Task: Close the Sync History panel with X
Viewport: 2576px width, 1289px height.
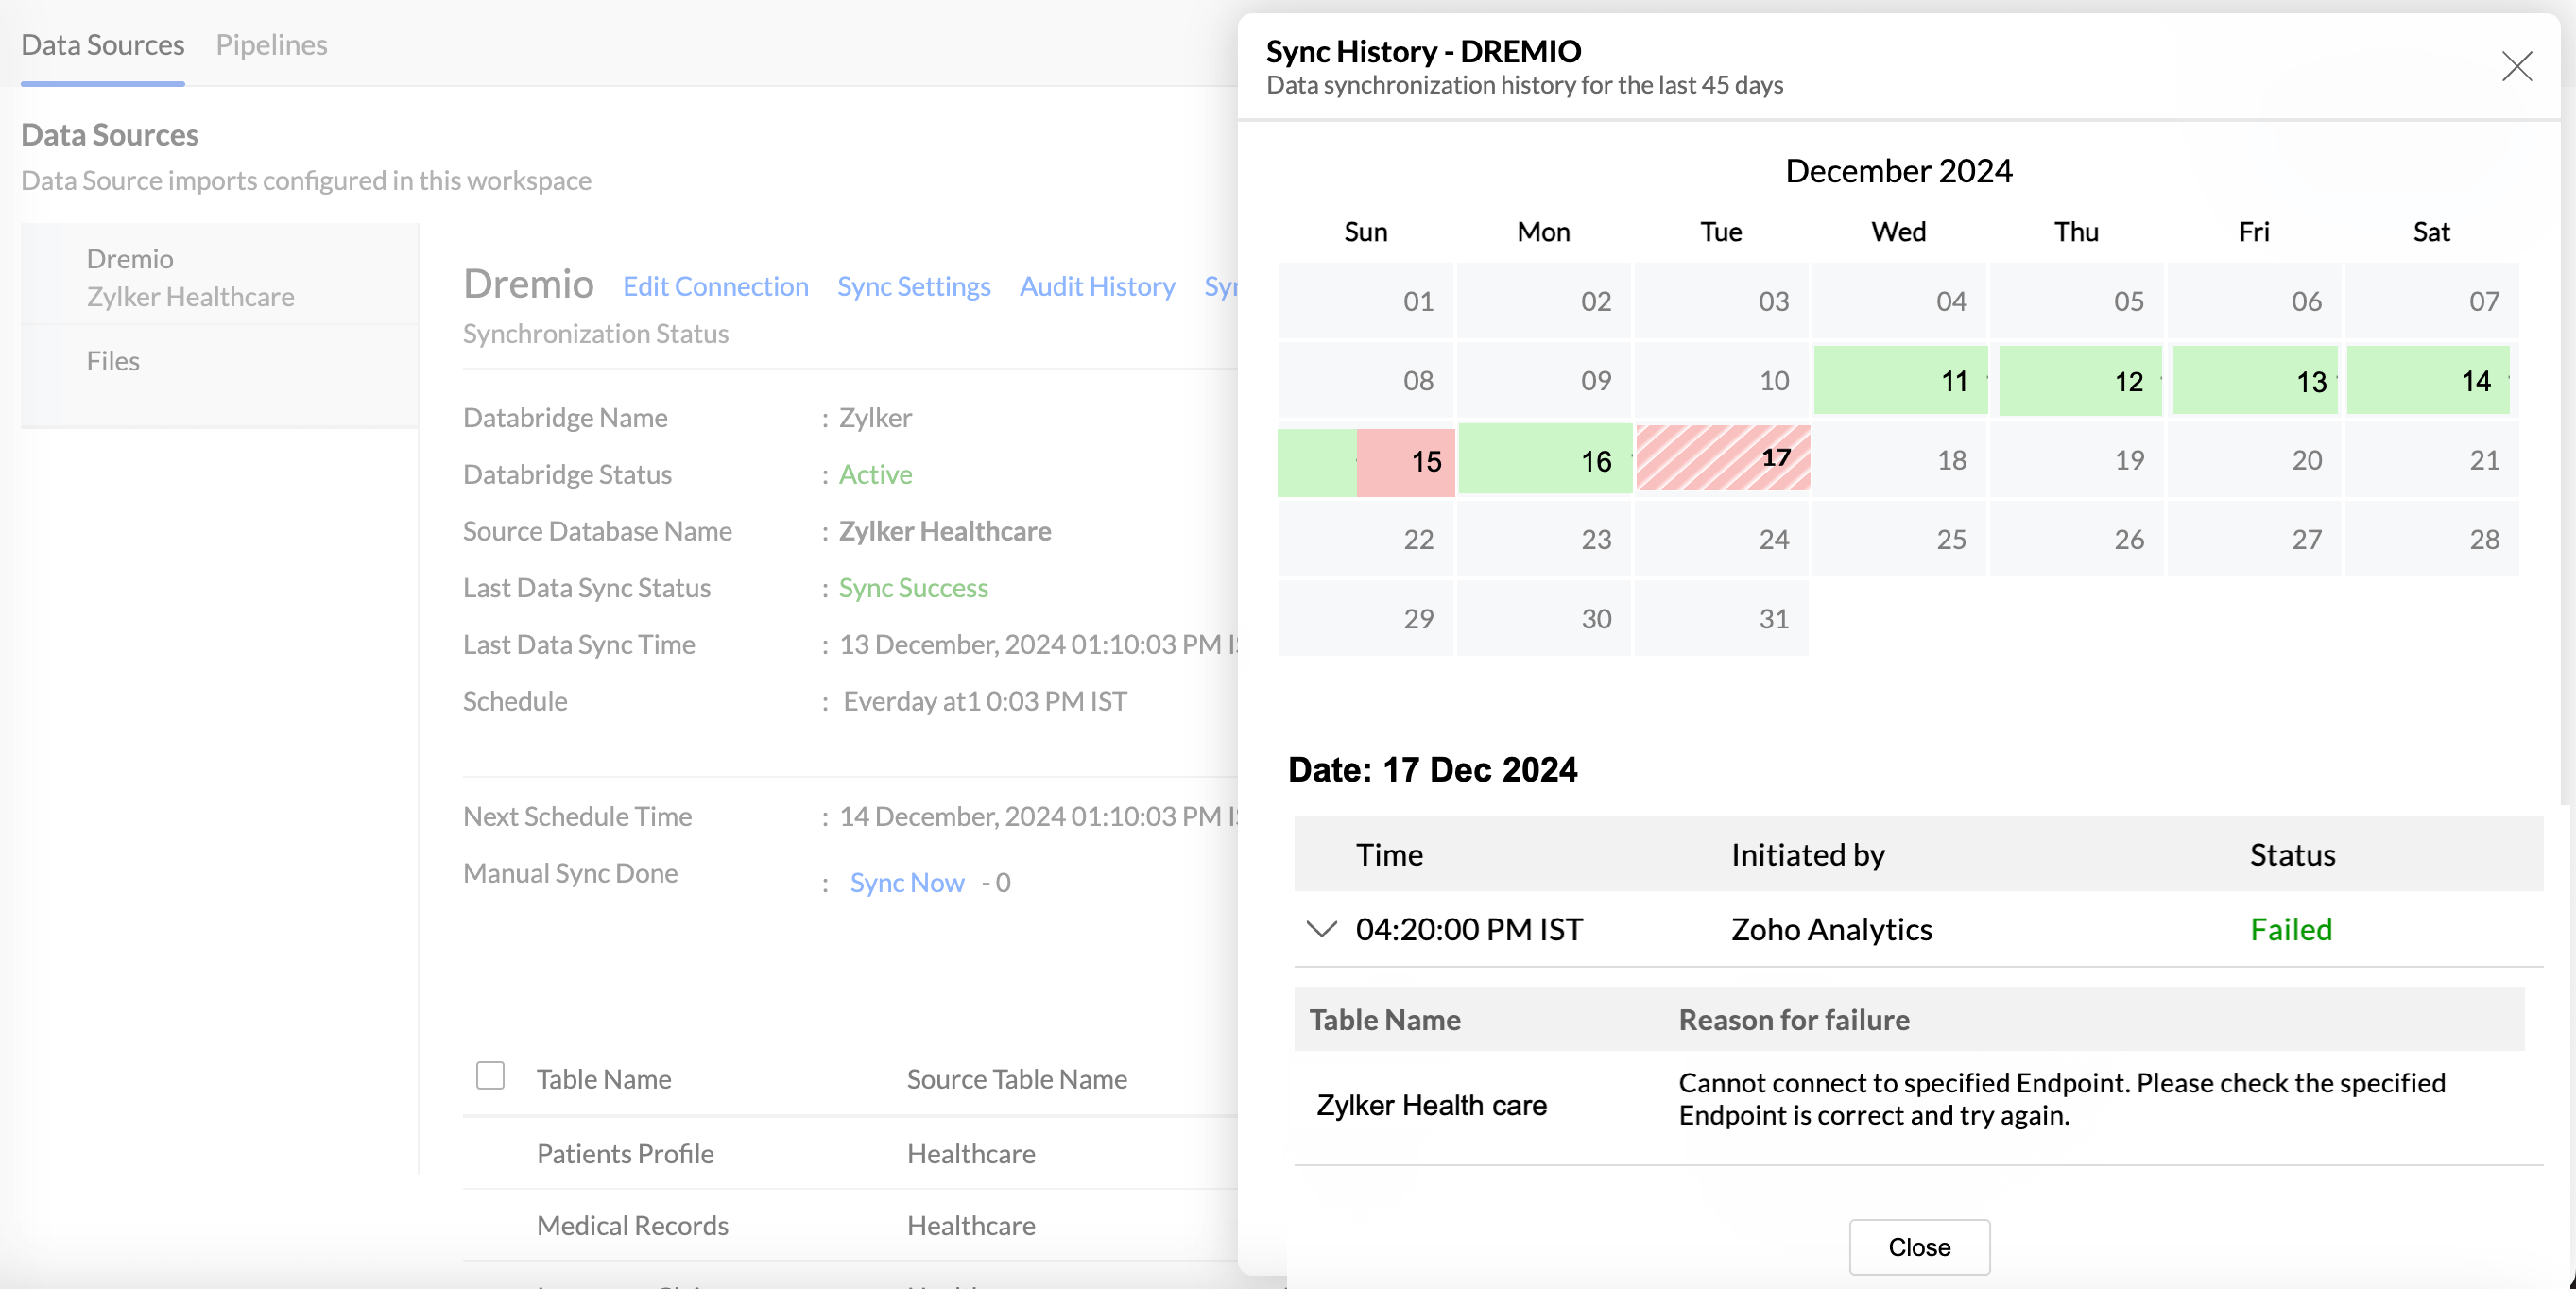Action: pyautogui.click(x=2516, y=66)
